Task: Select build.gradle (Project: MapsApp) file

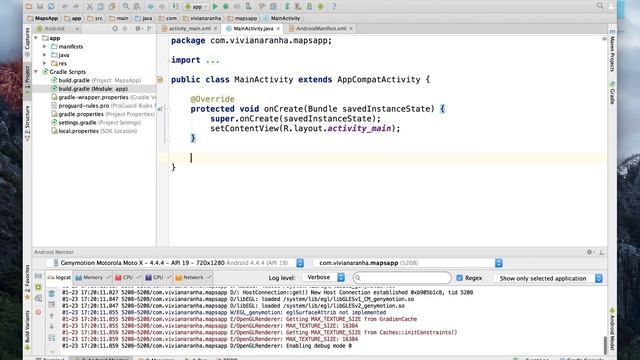Action: (96, 80)
